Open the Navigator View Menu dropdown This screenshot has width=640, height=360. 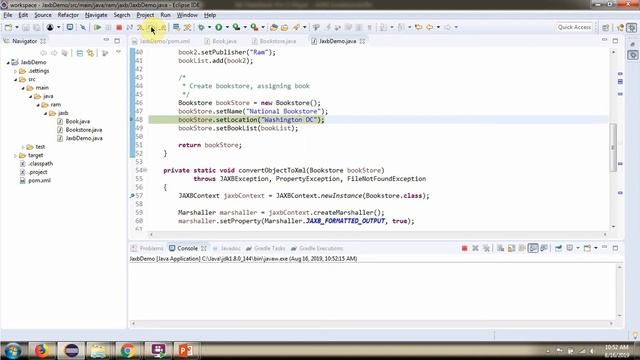119,52
